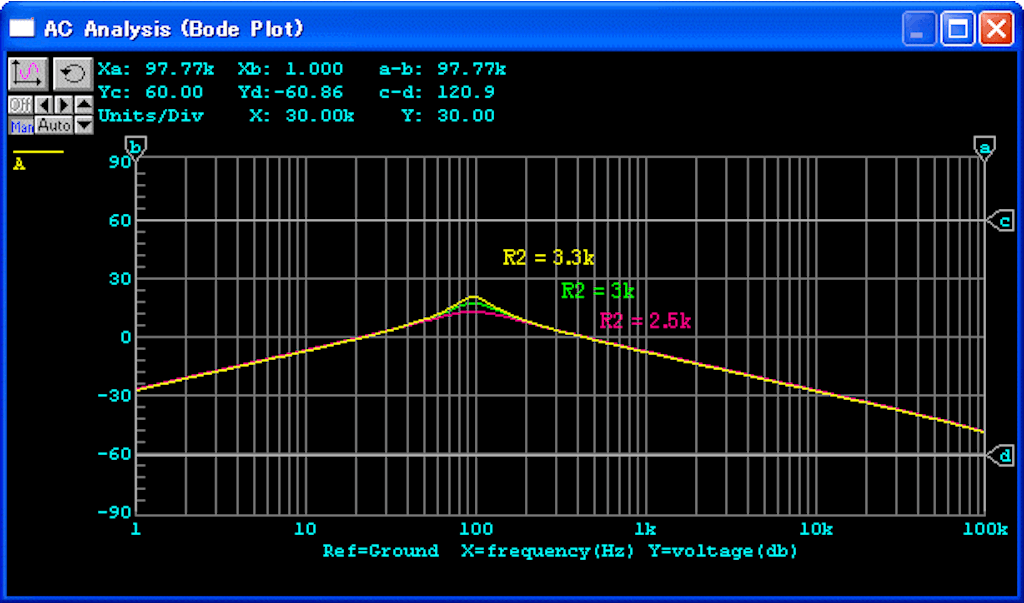The width and height of the screenshot is (1024, 603).
Task: Select Man manual scaling mode
Action: click(x=21, y=125)
